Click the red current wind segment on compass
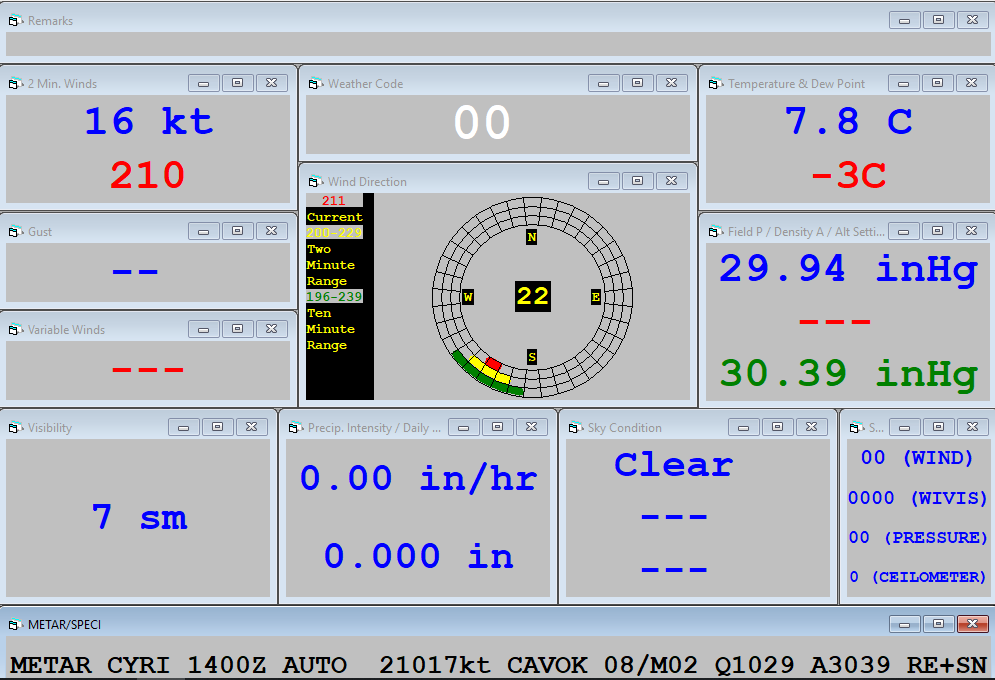Viewport: 995px width, 680px height. point(494,363)
